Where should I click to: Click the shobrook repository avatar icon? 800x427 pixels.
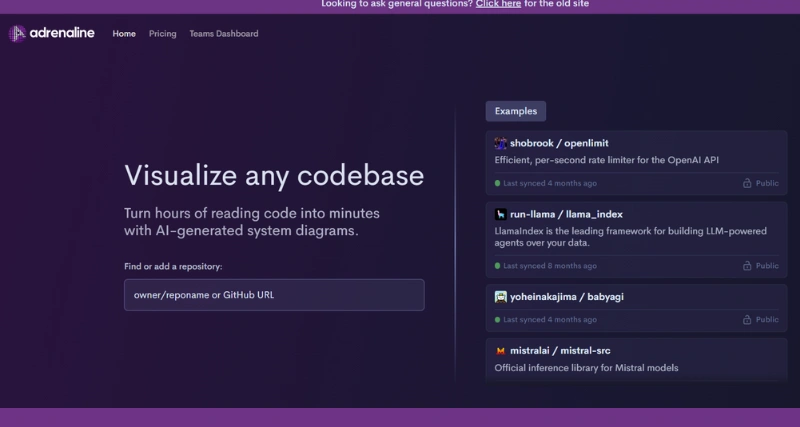point(501,143)
